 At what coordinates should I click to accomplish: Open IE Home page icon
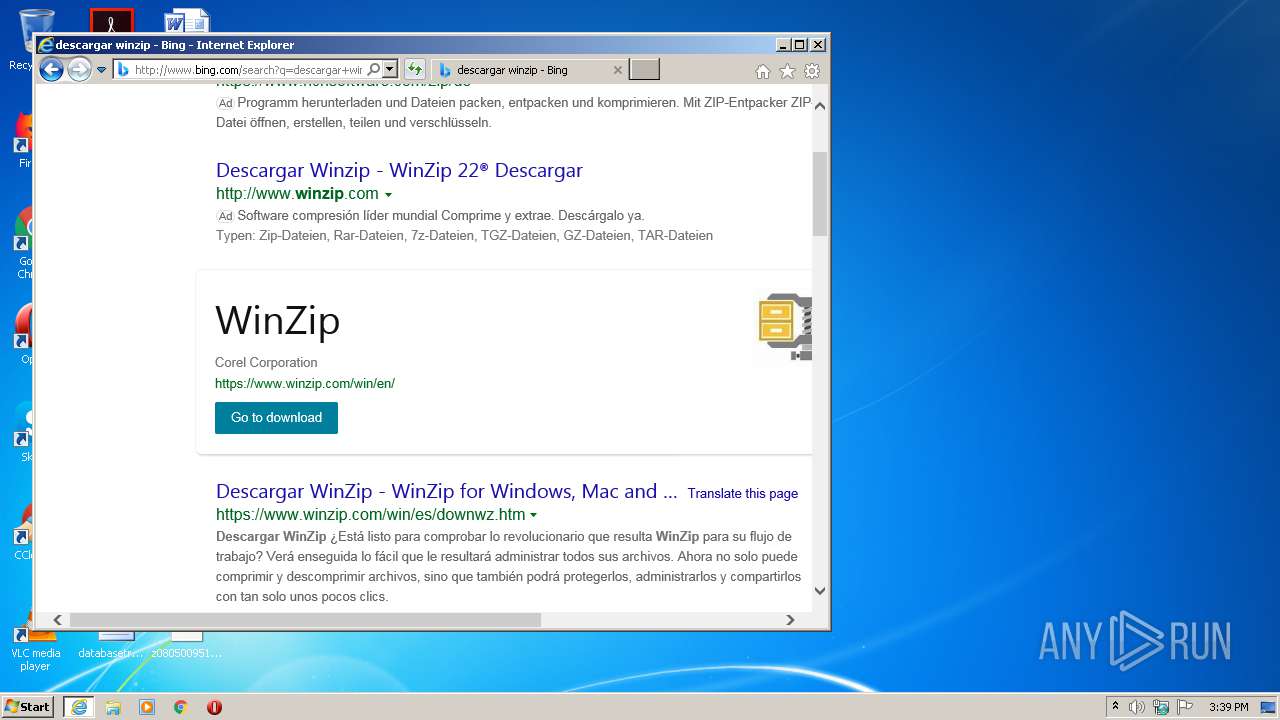763,71
